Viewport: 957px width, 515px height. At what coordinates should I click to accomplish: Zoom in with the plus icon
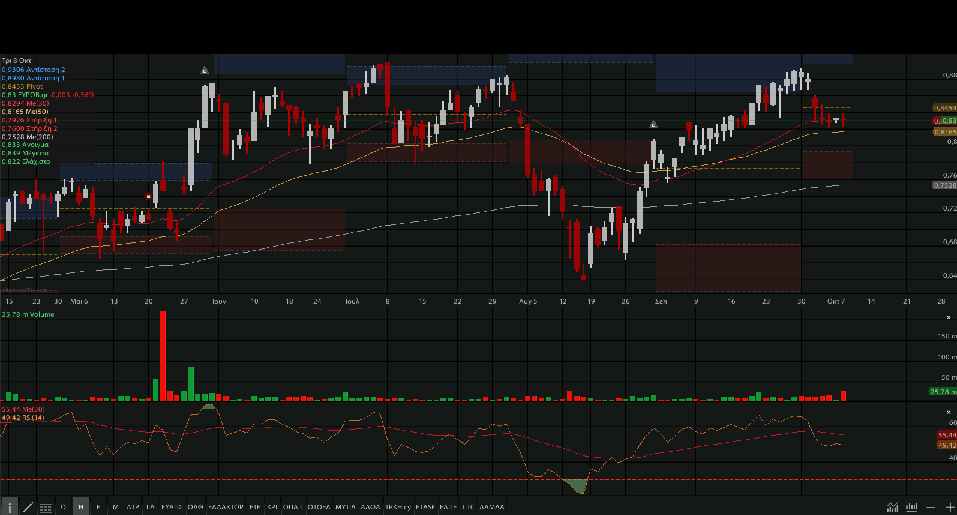tap(950, 508)
